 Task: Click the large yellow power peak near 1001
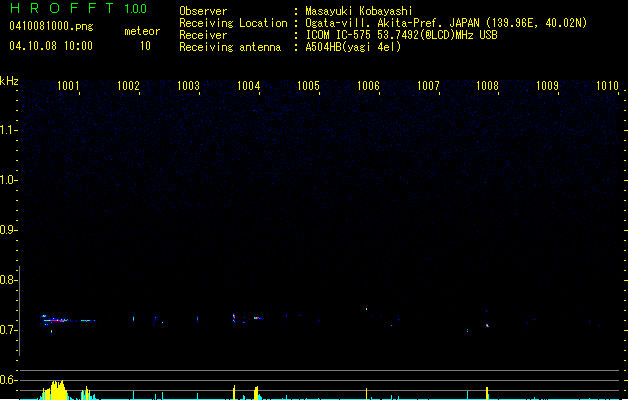pyautogui.click(x=57, y=390)
